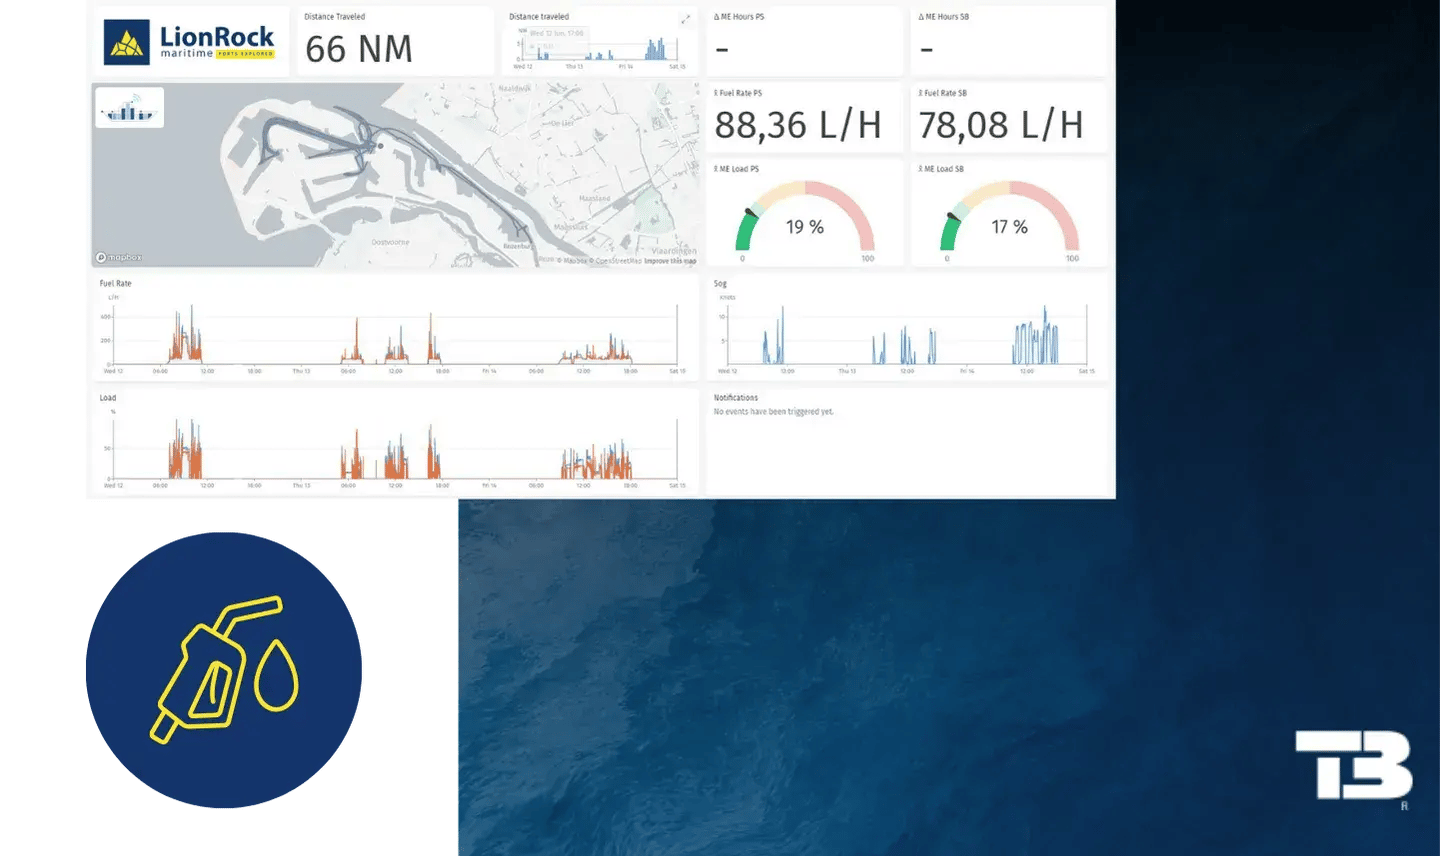1440x856 pixels.
Task: Click the yellow fuel pump nozzle icon
Action: pos(224,669)
